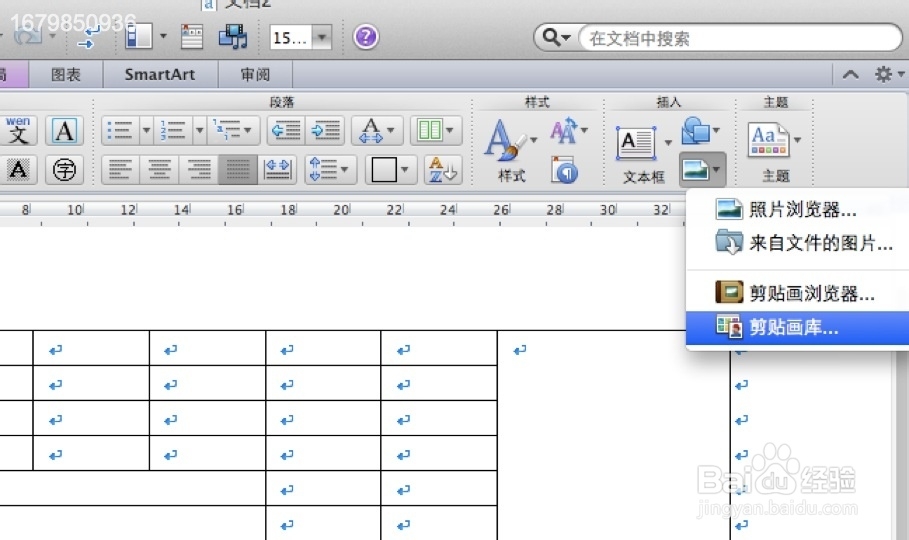Open the columns layout dropdown
The height and width of the screenshot is (540, 909).
(436, 131)
